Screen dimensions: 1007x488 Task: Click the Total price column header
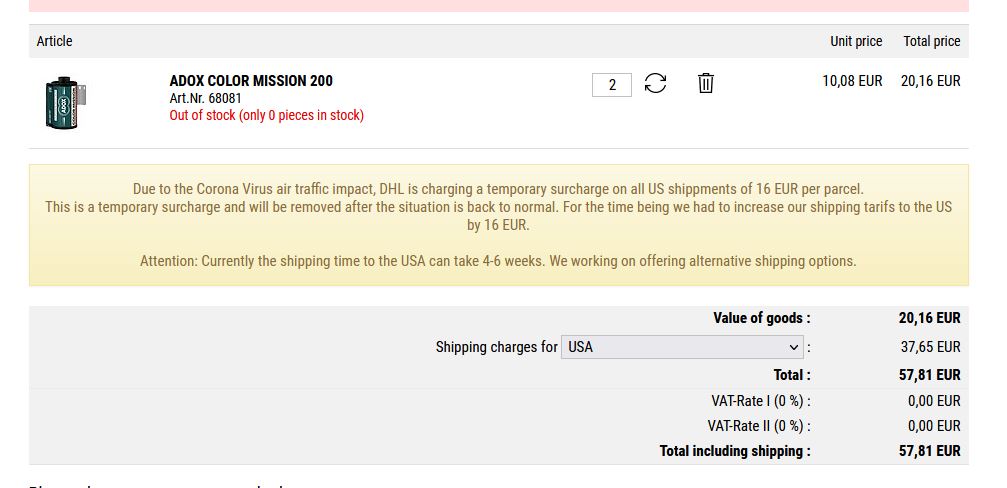(x=932, y=41)
